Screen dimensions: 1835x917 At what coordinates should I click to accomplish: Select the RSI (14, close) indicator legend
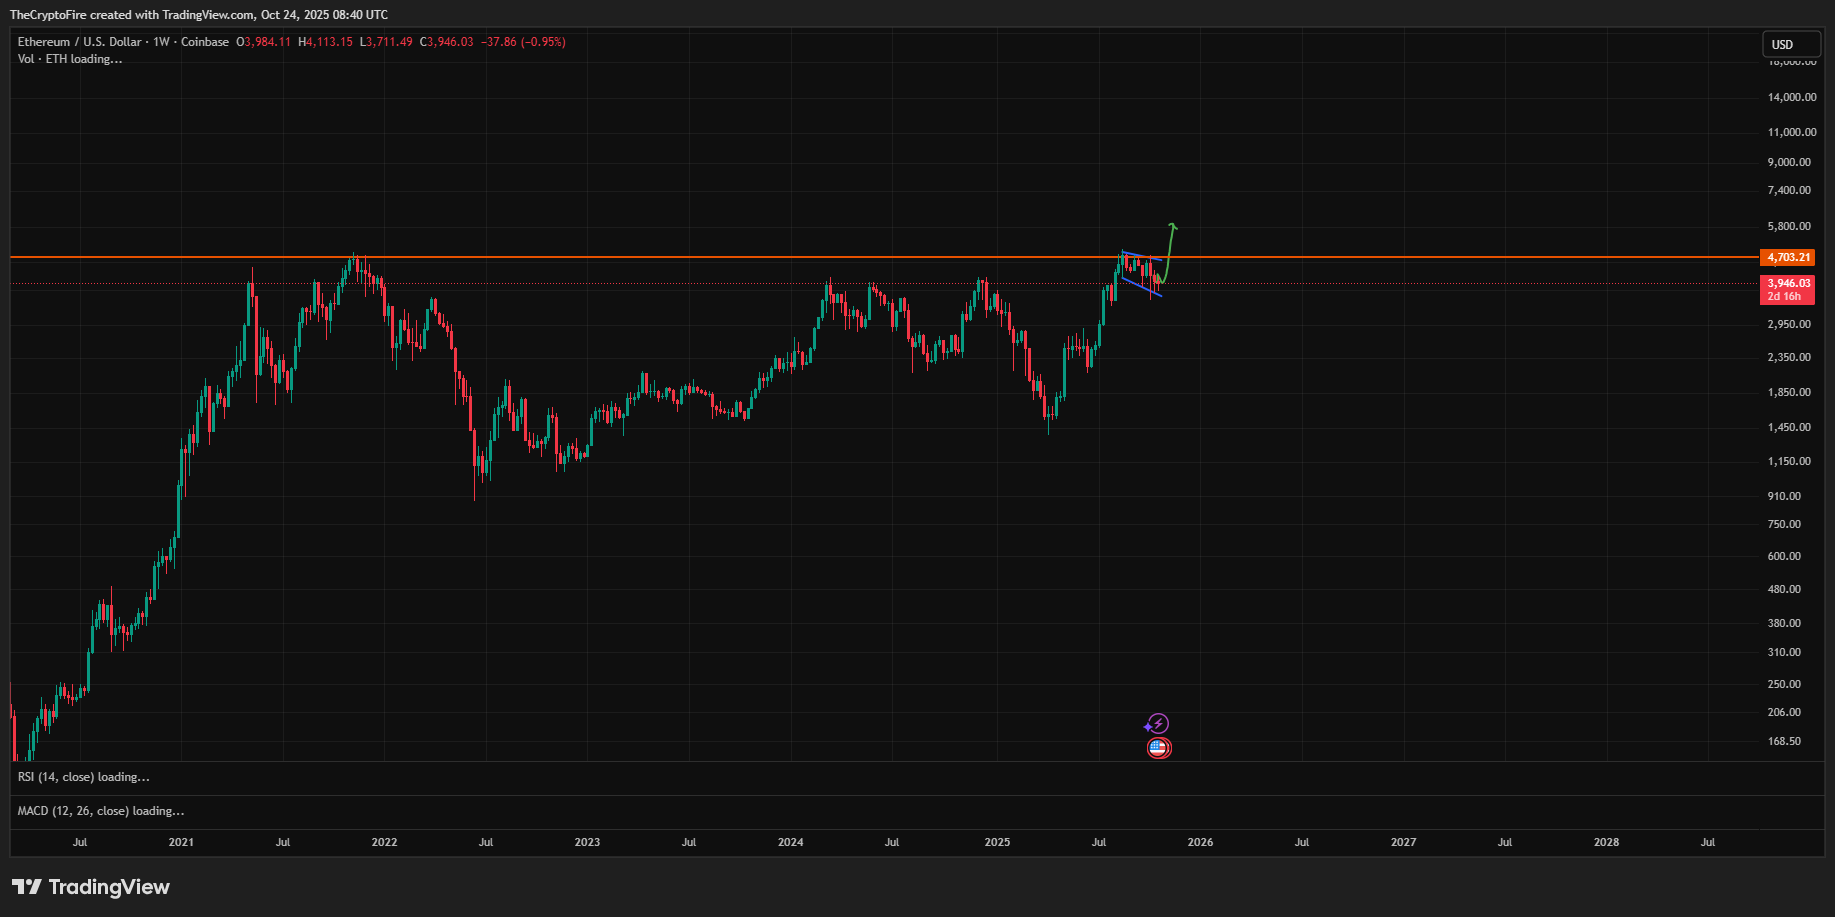[84, 777]
